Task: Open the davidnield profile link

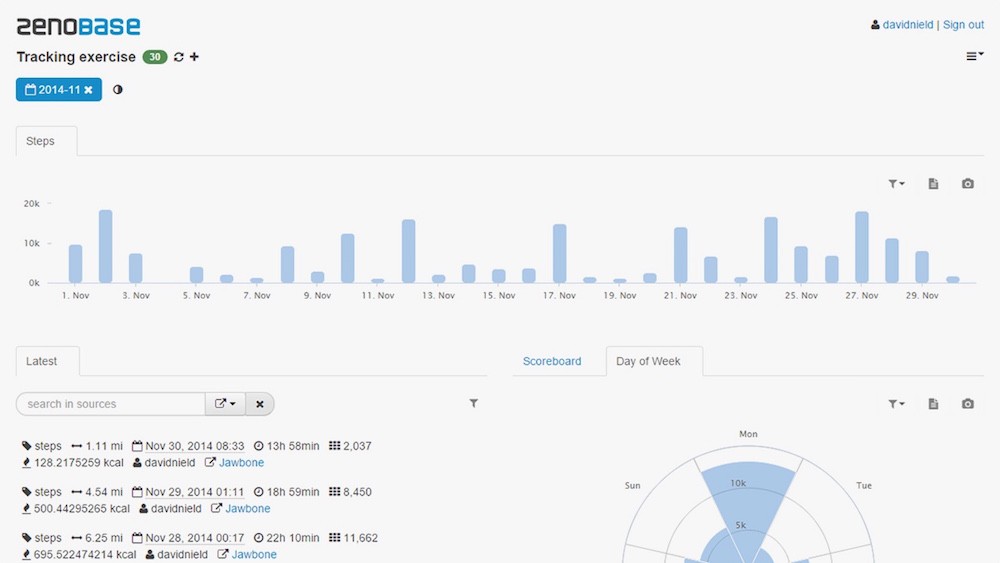Action: pyautogui.click(x=907, y=25)
